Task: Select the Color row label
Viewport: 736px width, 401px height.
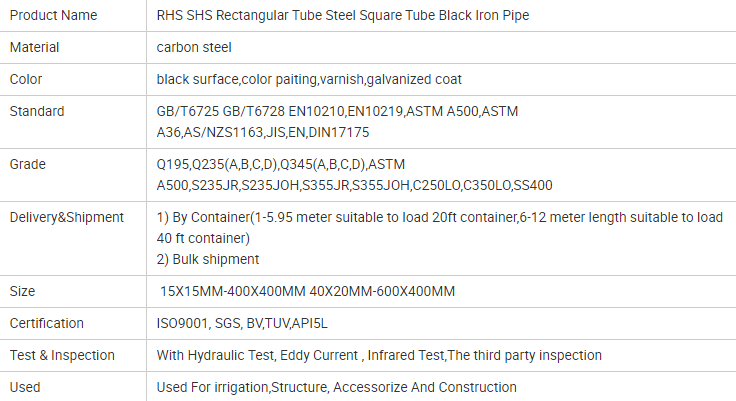Action: click(25, 79)
